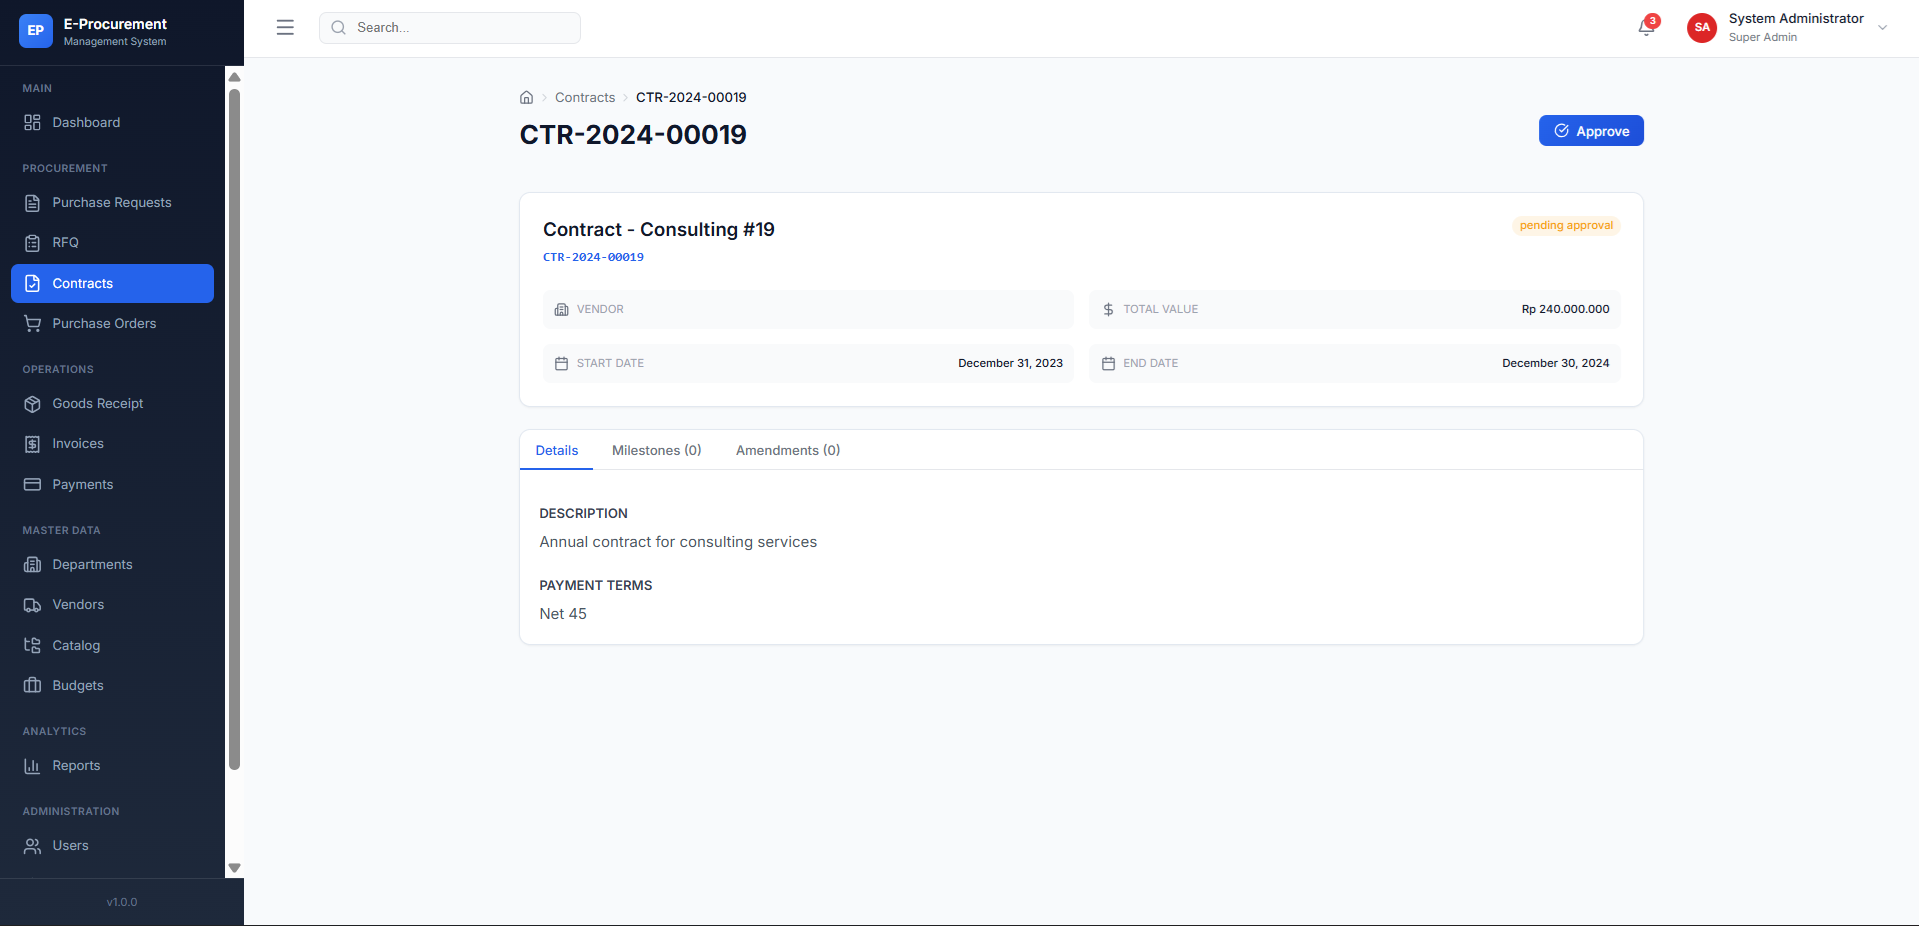The image size is (1919, 926).
Task: Click the Approve button
Action: coord(1591,131)
